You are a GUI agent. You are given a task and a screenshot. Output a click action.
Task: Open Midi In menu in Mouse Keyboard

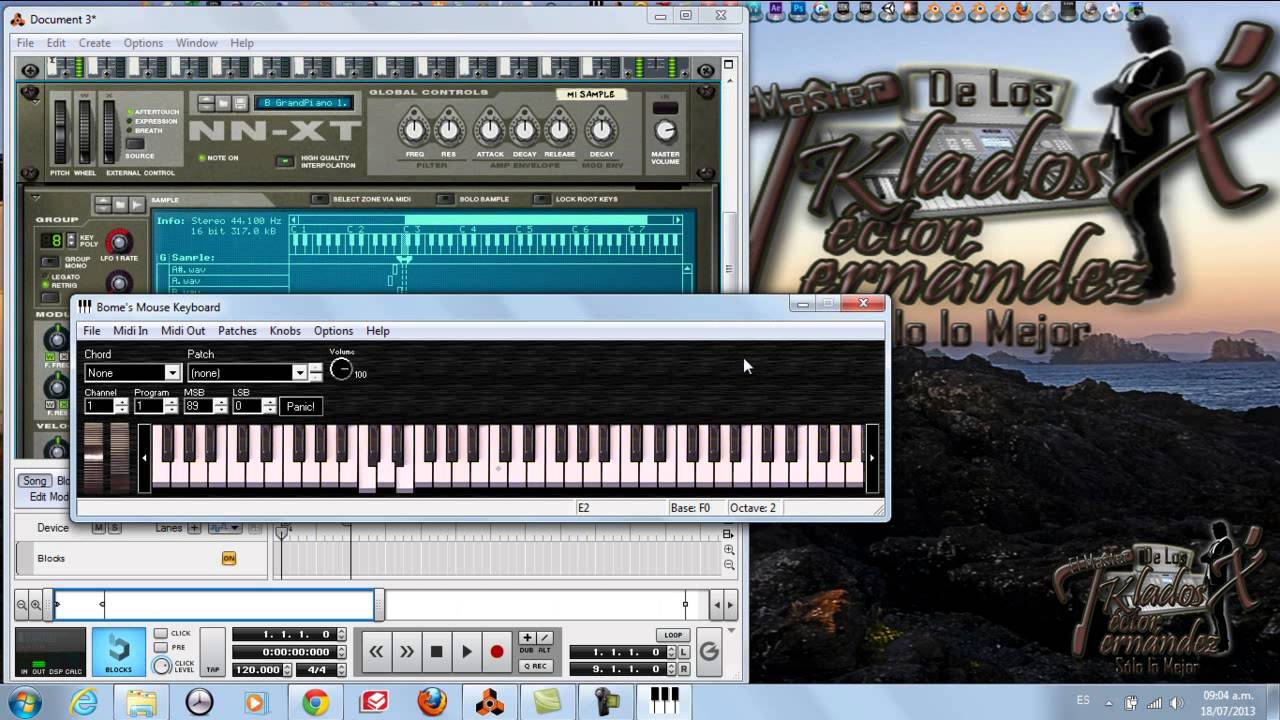pyautogui.click(x=130, y=331)
